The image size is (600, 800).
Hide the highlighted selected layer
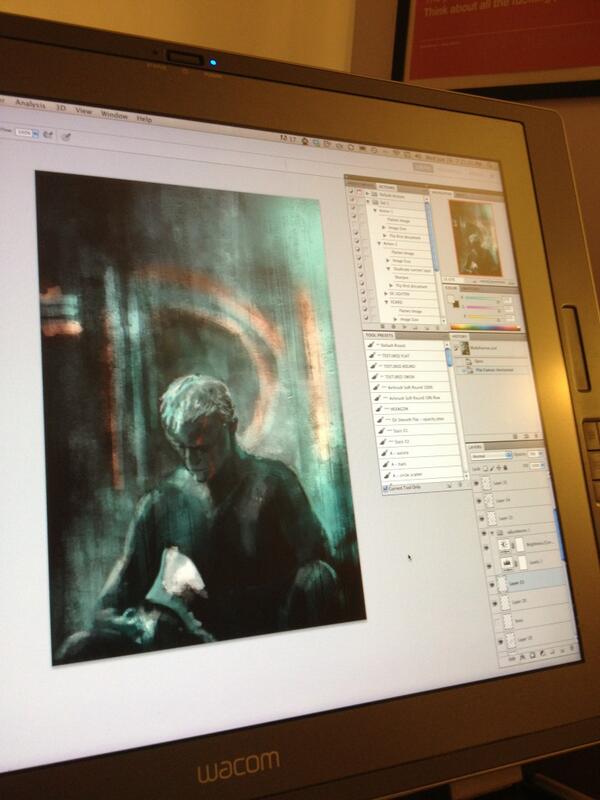coord(492,584)
